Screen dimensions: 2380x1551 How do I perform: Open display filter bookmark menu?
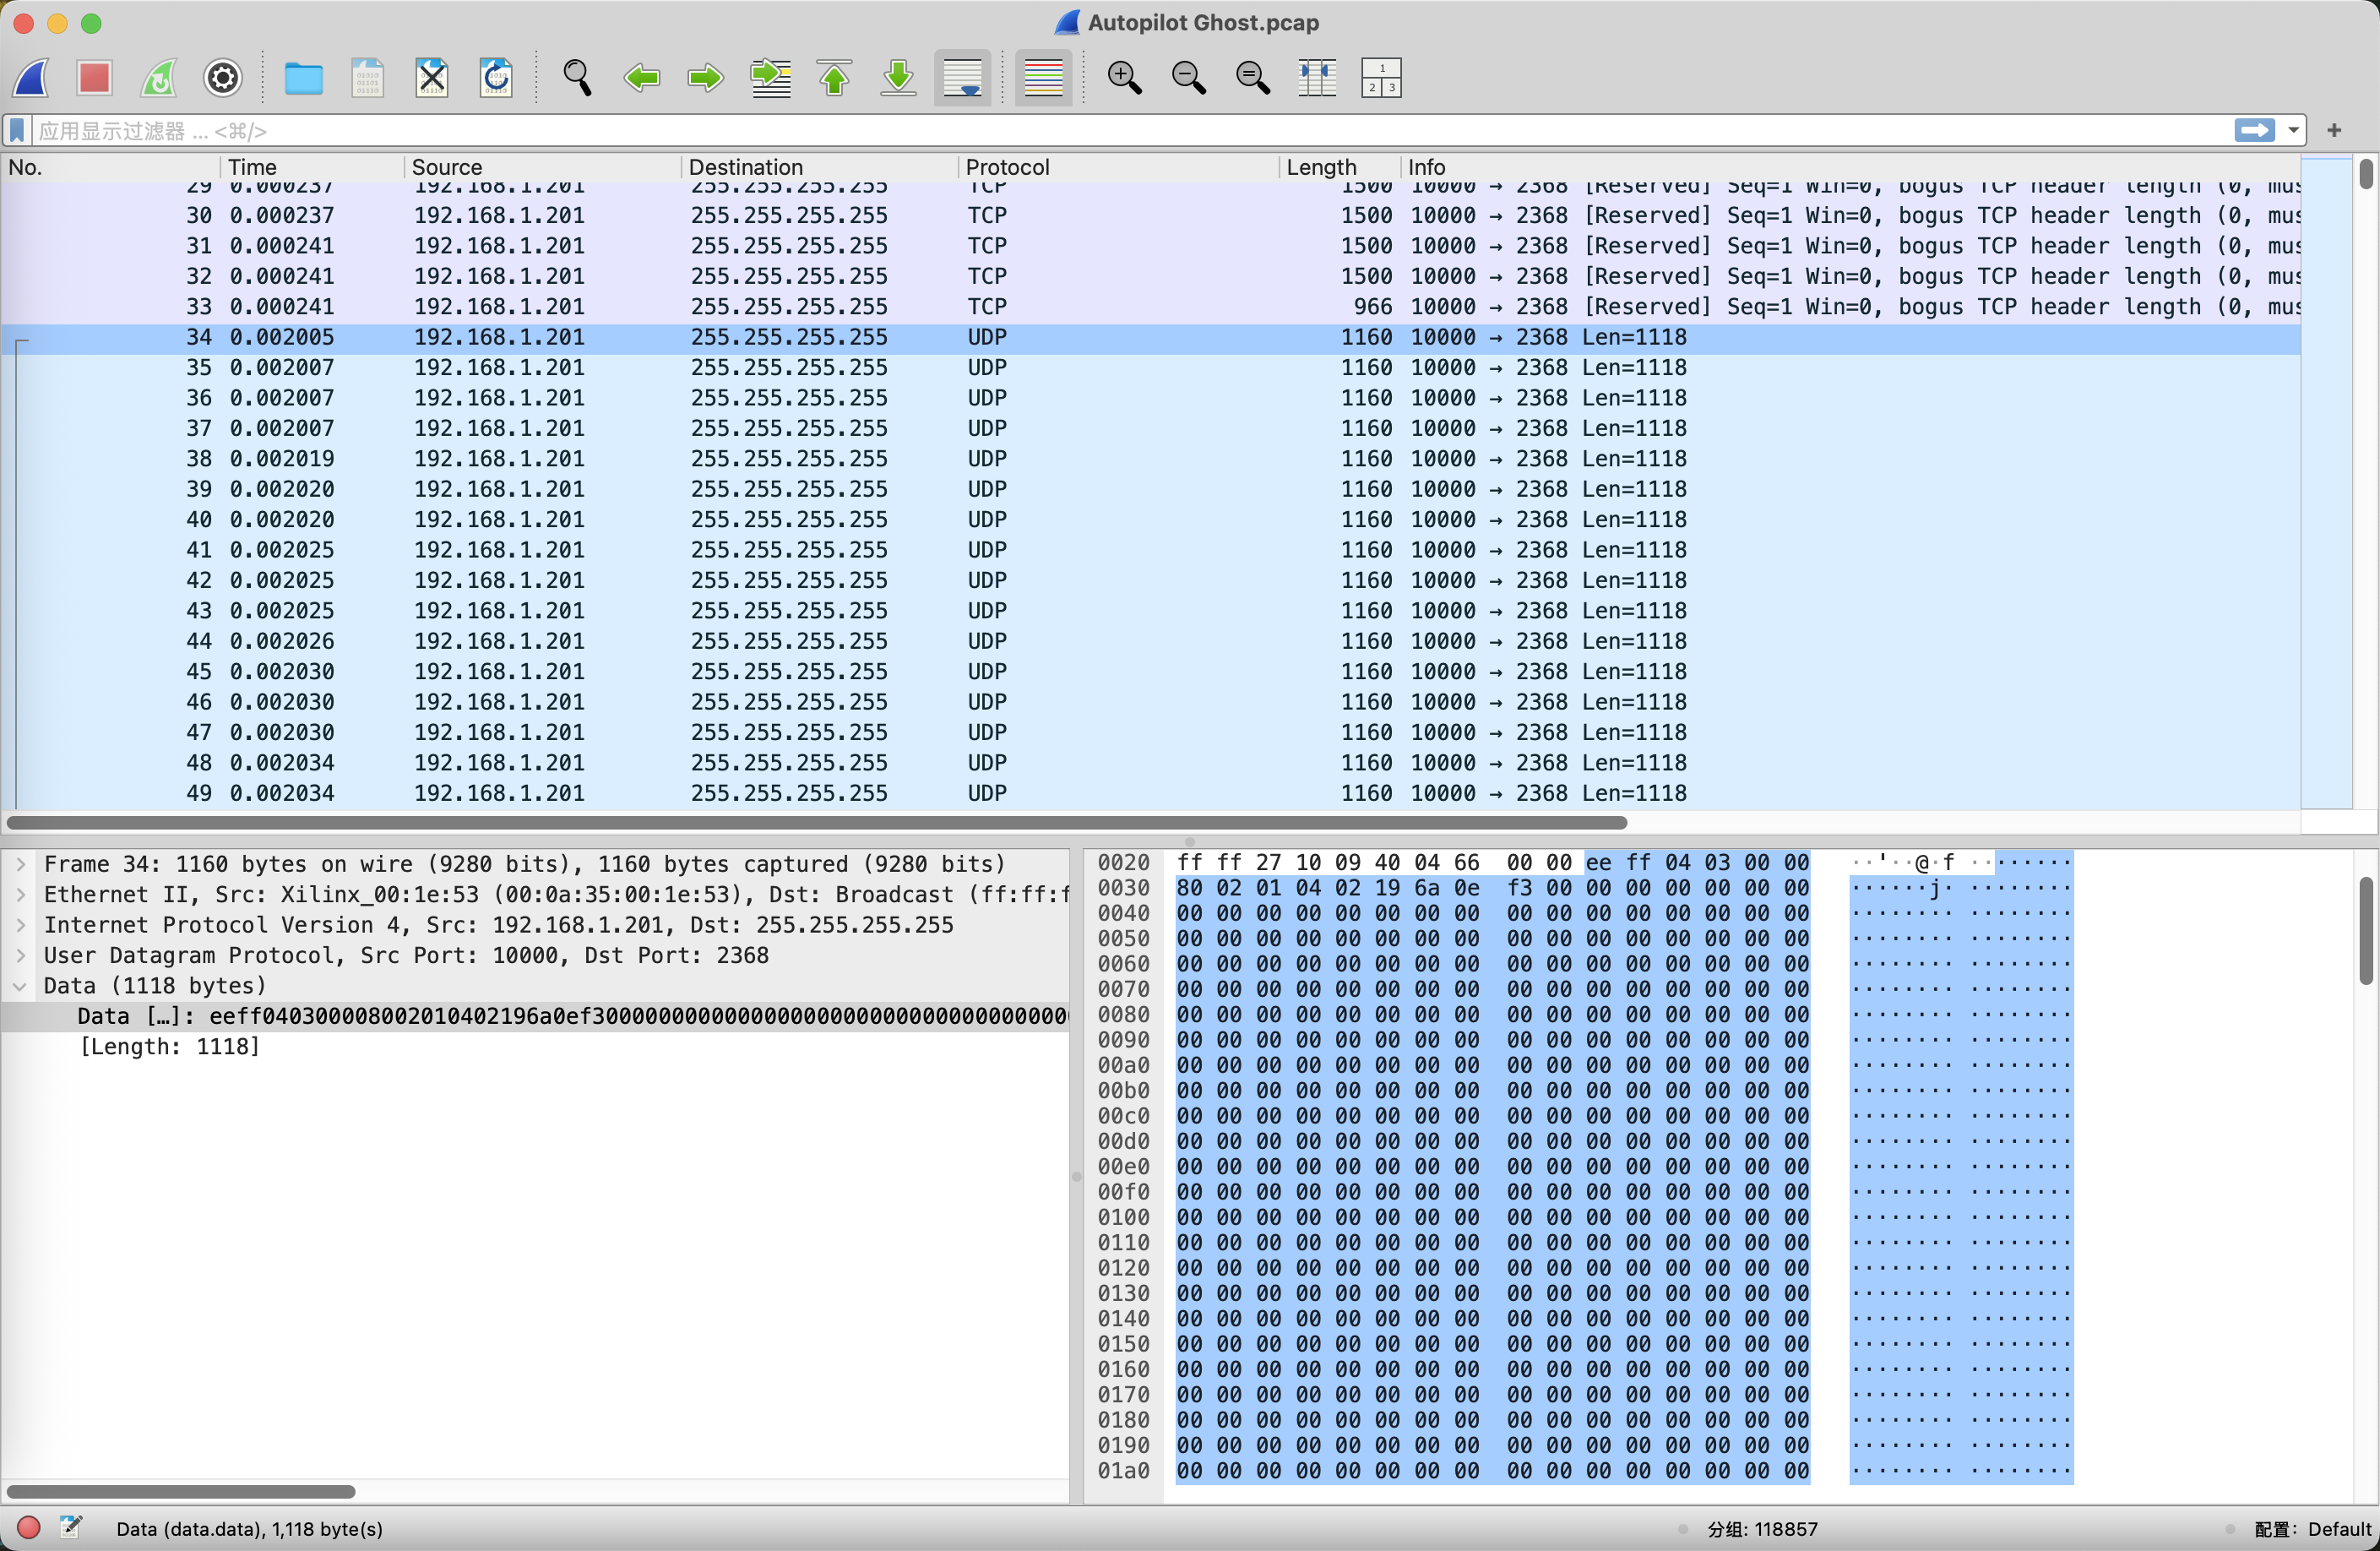(17, 130)
